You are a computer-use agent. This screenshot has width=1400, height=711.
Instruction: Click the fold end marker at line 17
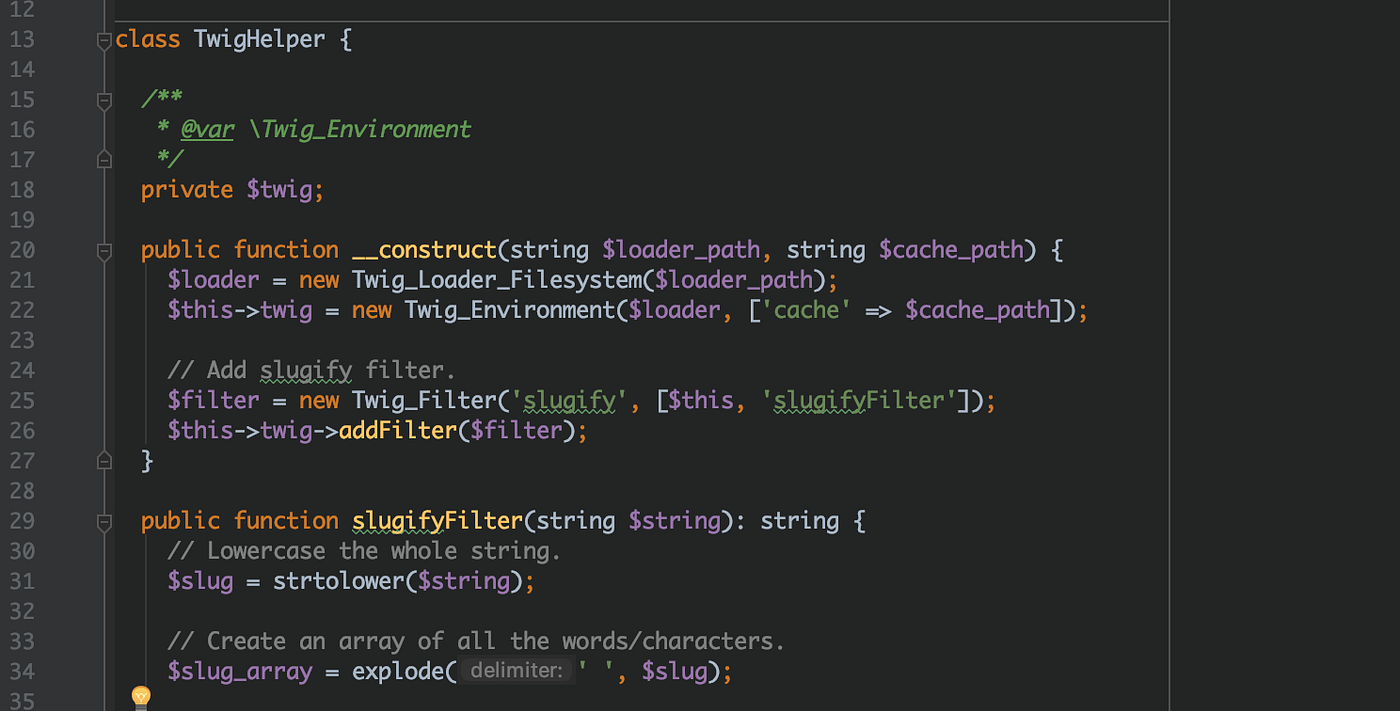click(x=103, y=158)
